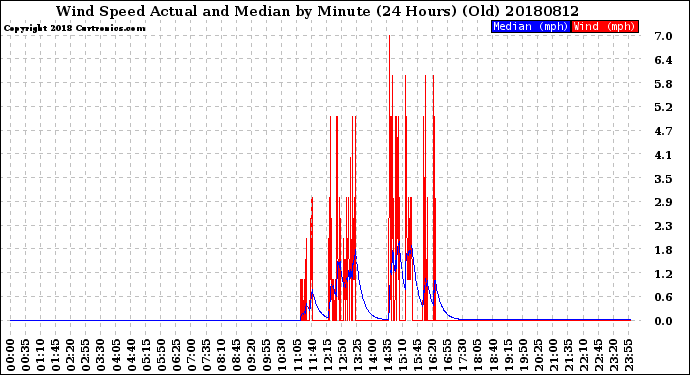Click the 22:45 time axis label
690x375 pixels.
pyautogui.click(x=598, y=355)
